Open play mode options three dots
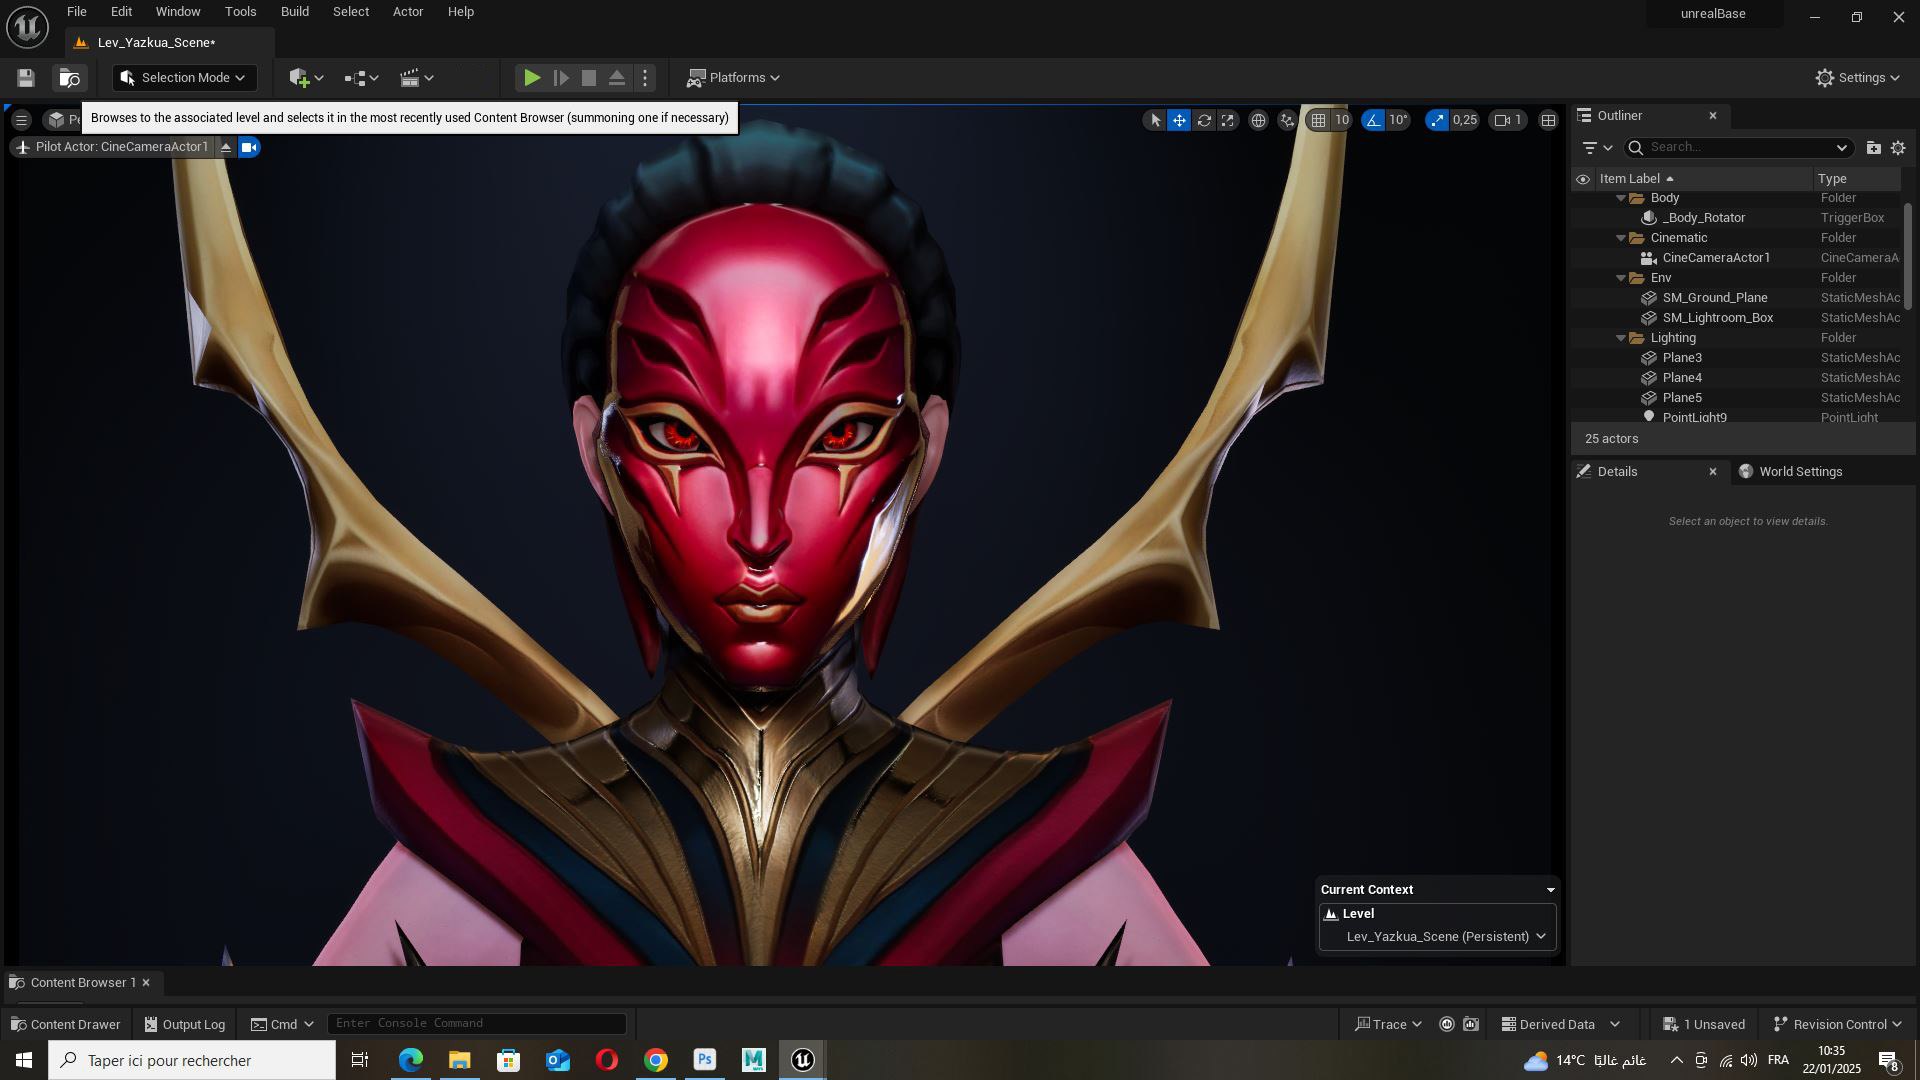Viewport: 1920px width, 1080px height. tap(645, 78)
